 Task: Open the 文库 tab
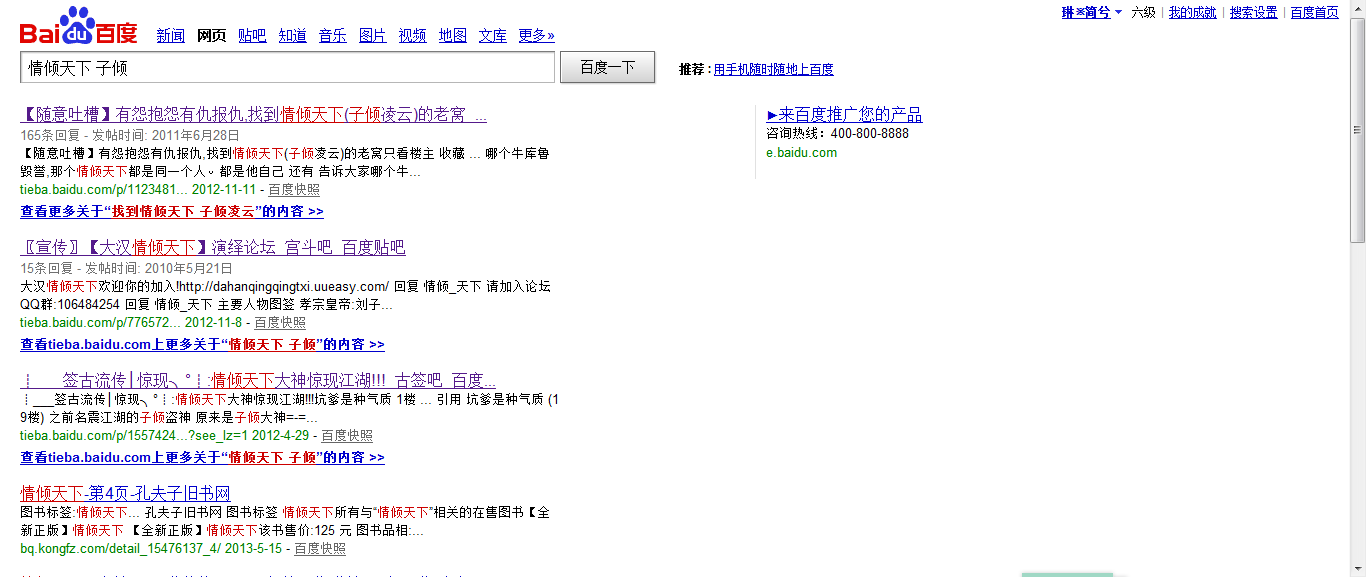492,35
